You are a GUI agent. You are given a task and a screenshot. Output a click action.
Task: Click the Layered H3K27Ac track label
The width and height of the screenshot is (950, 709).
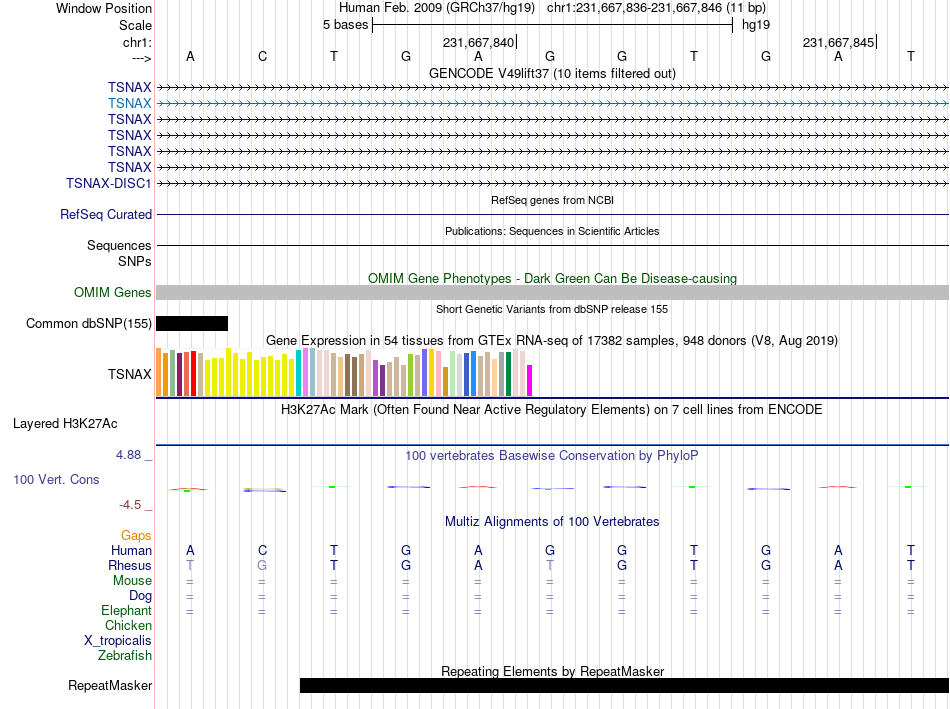65,424
